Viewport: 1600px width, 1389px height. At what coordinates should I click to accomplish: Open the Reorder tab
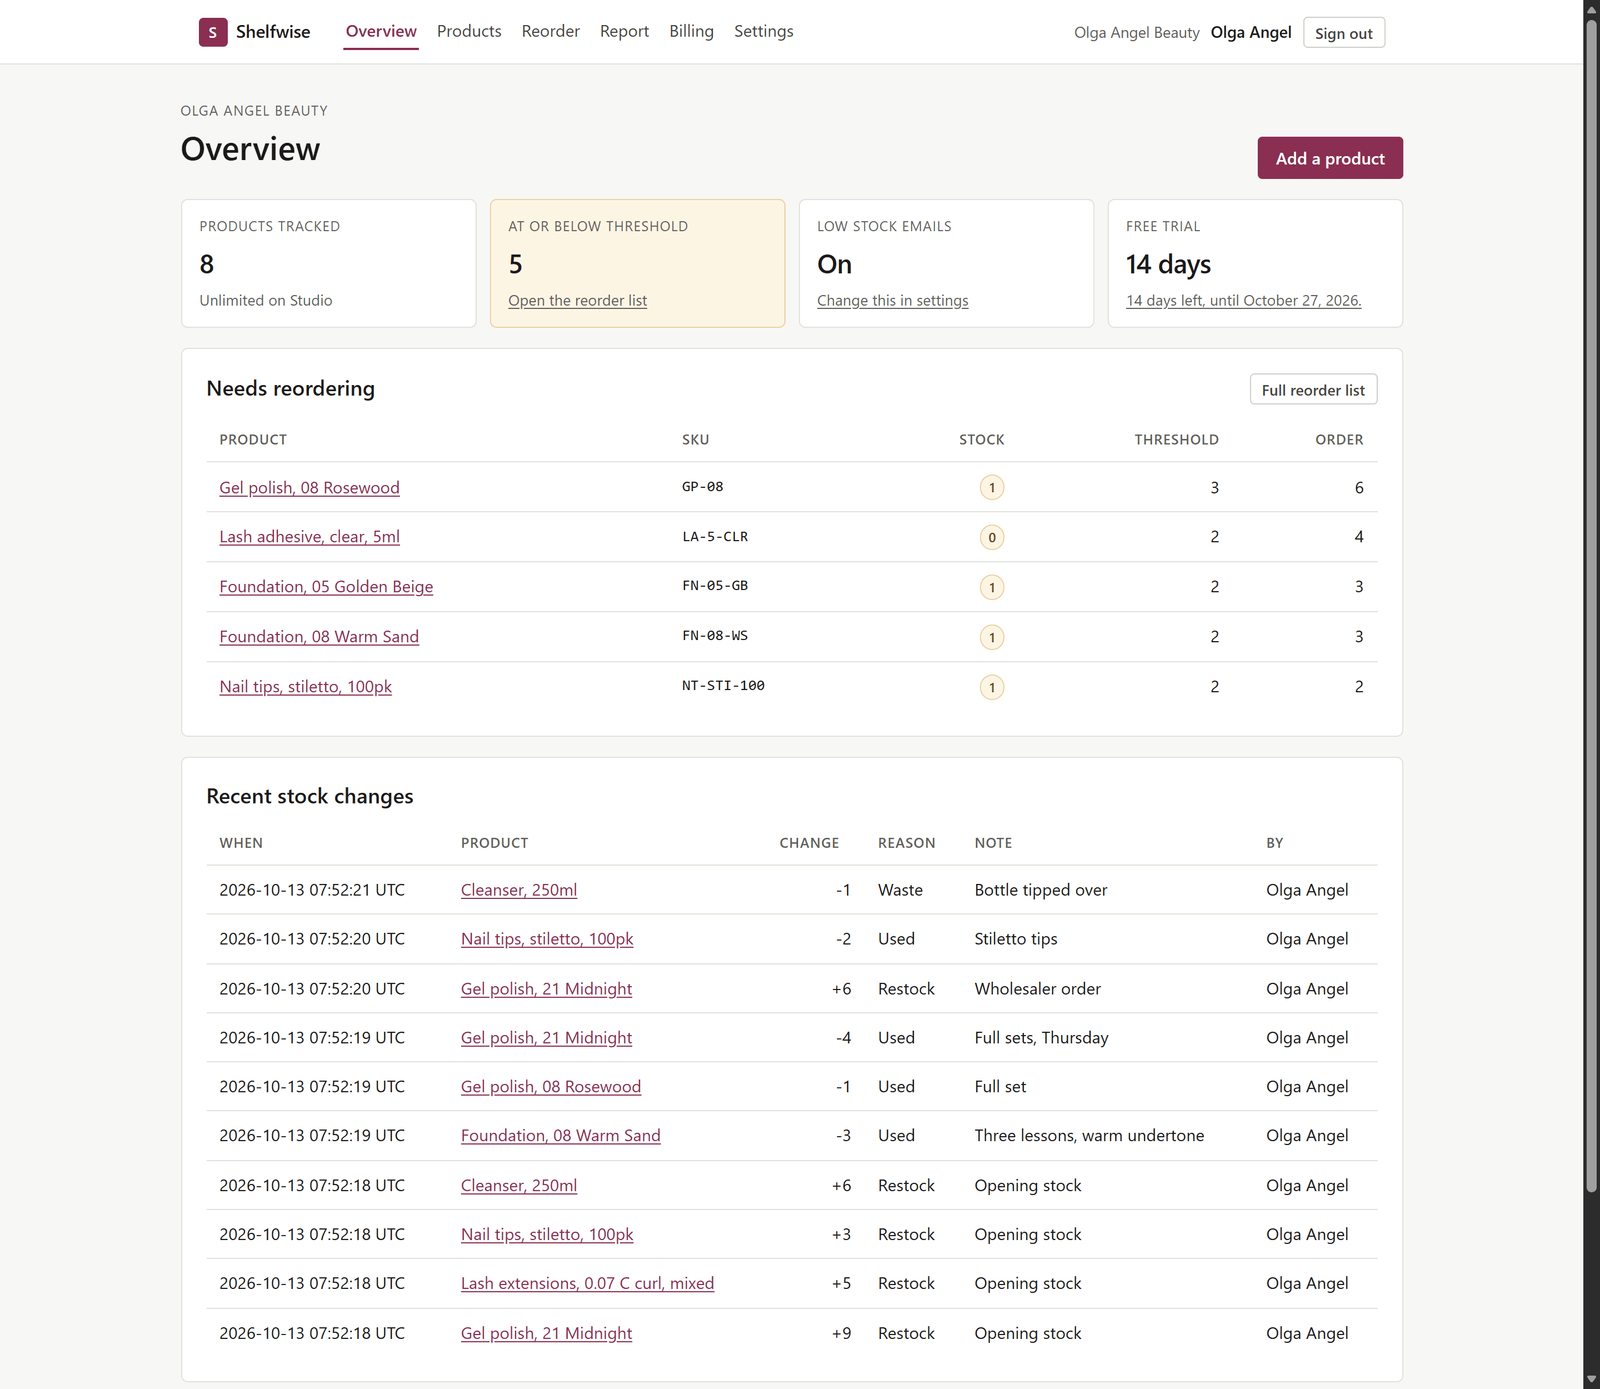pyautogui.click(x=551, y=31)
